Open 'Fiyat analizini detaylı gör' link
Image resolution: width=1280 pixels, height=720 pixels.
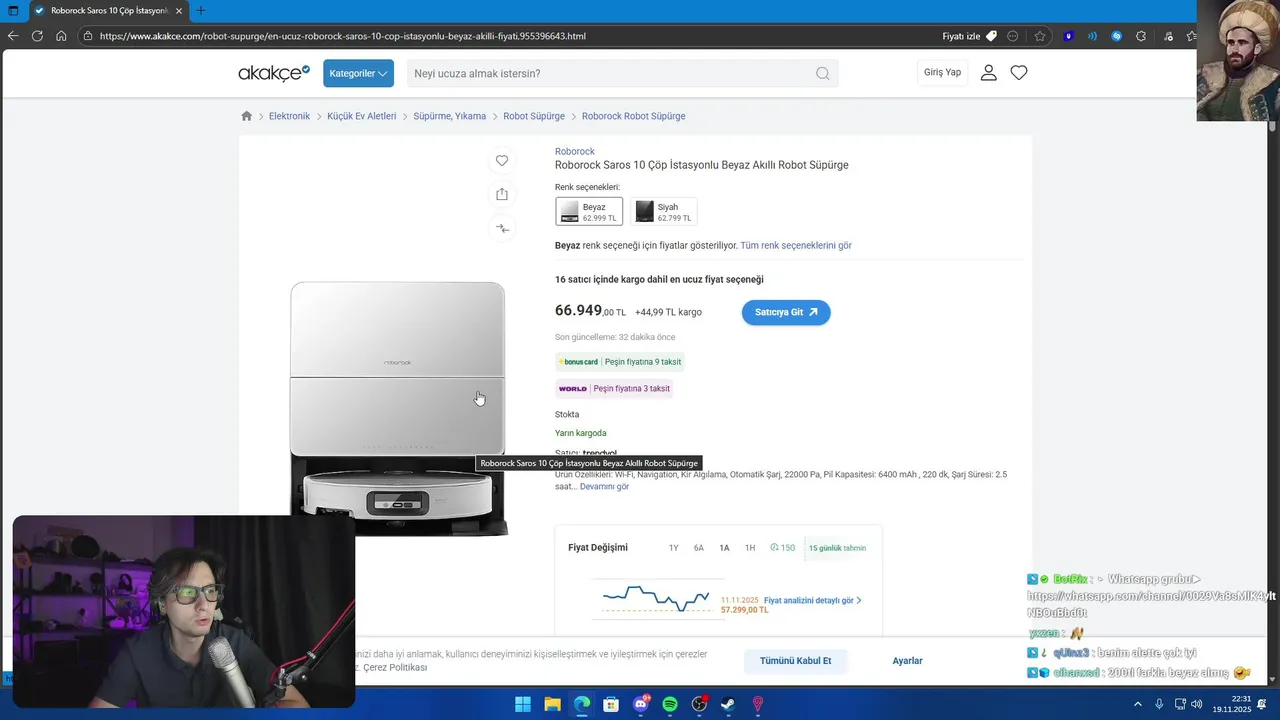812,601
